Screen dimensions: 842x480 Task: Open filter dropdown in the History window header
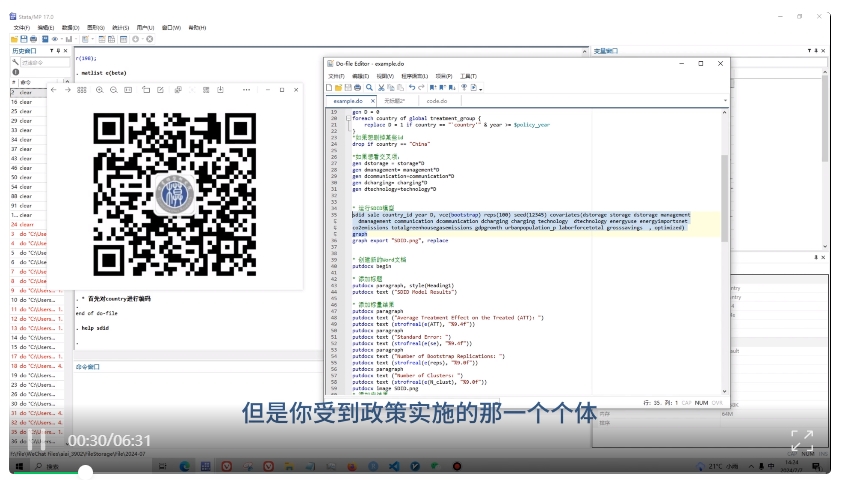pos(52,50)
